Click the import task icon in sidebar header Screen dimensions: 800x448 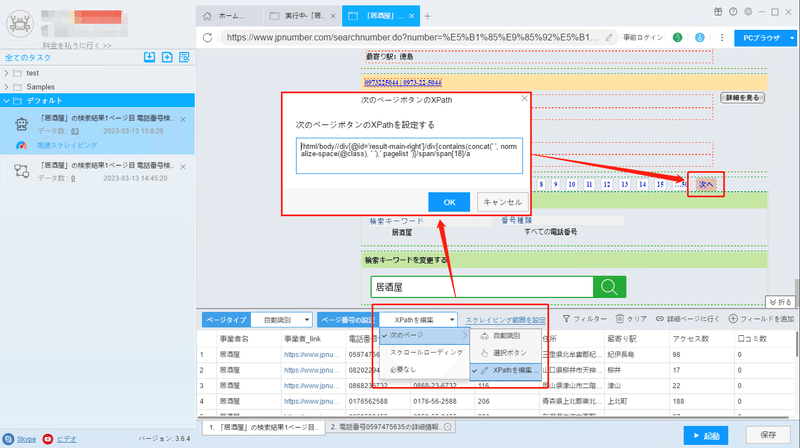149,57
